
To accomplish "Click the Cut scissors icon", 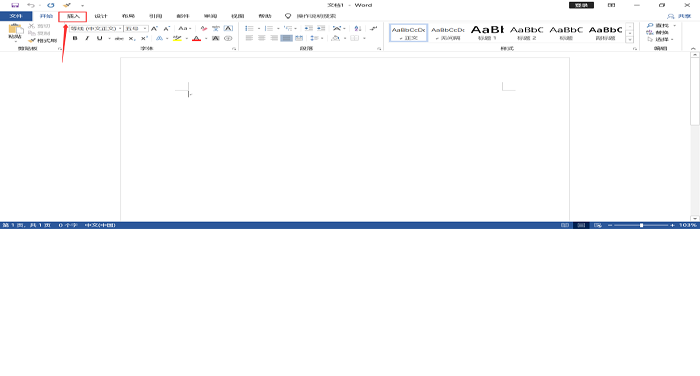I will point(31,26).
